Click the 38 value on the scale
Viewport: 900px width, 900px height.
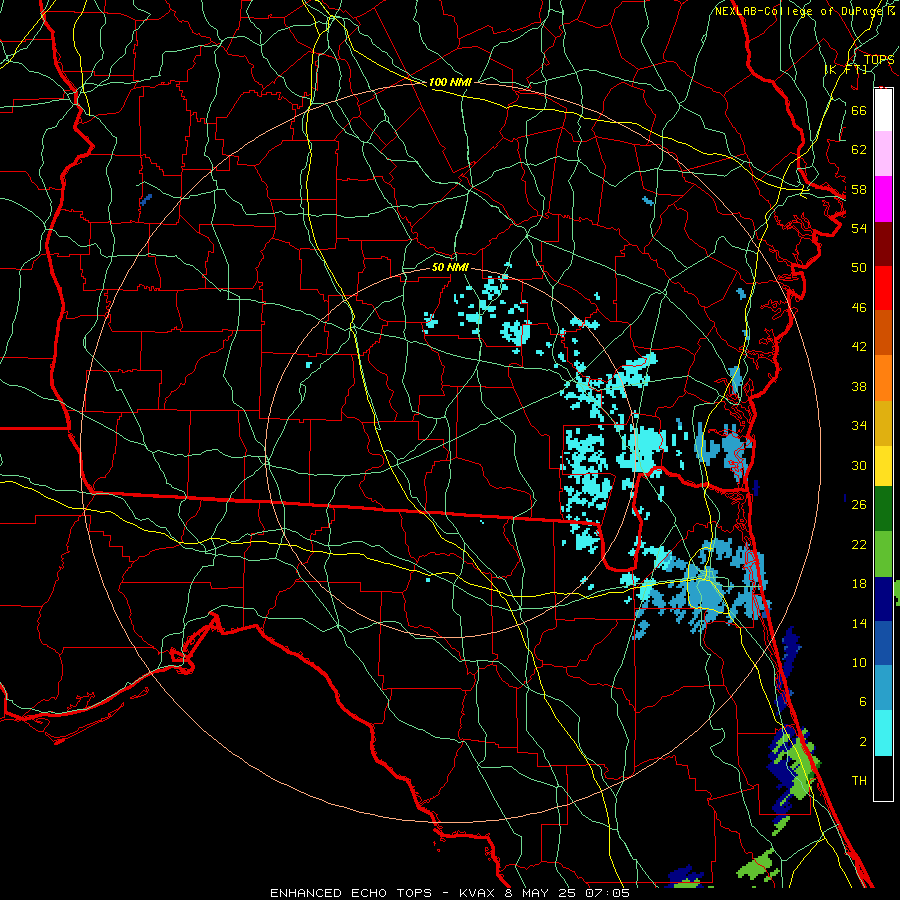859,386
